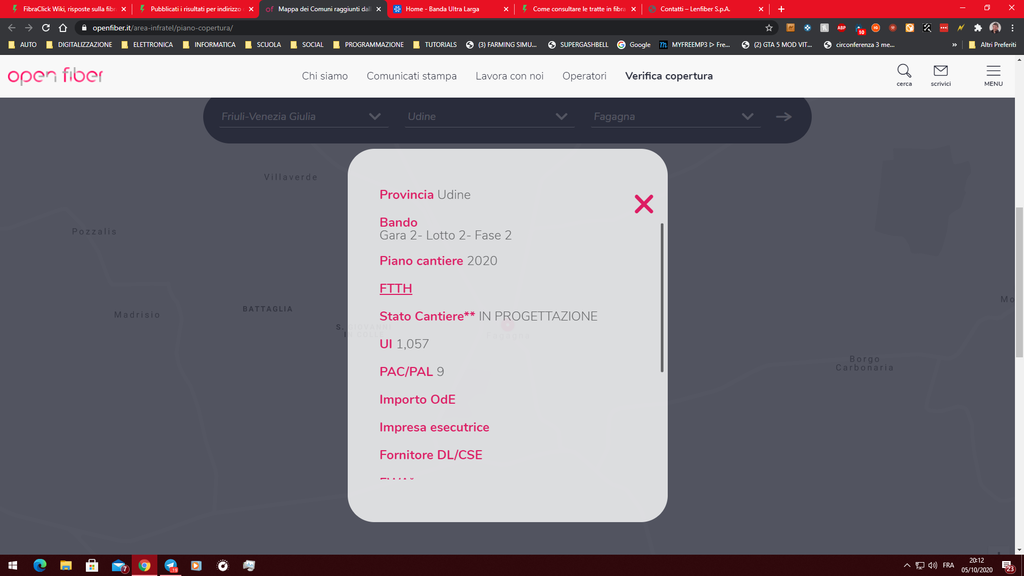
Task: Open Microsoft Store from the taskbar
Action: (x=92, y=566)
